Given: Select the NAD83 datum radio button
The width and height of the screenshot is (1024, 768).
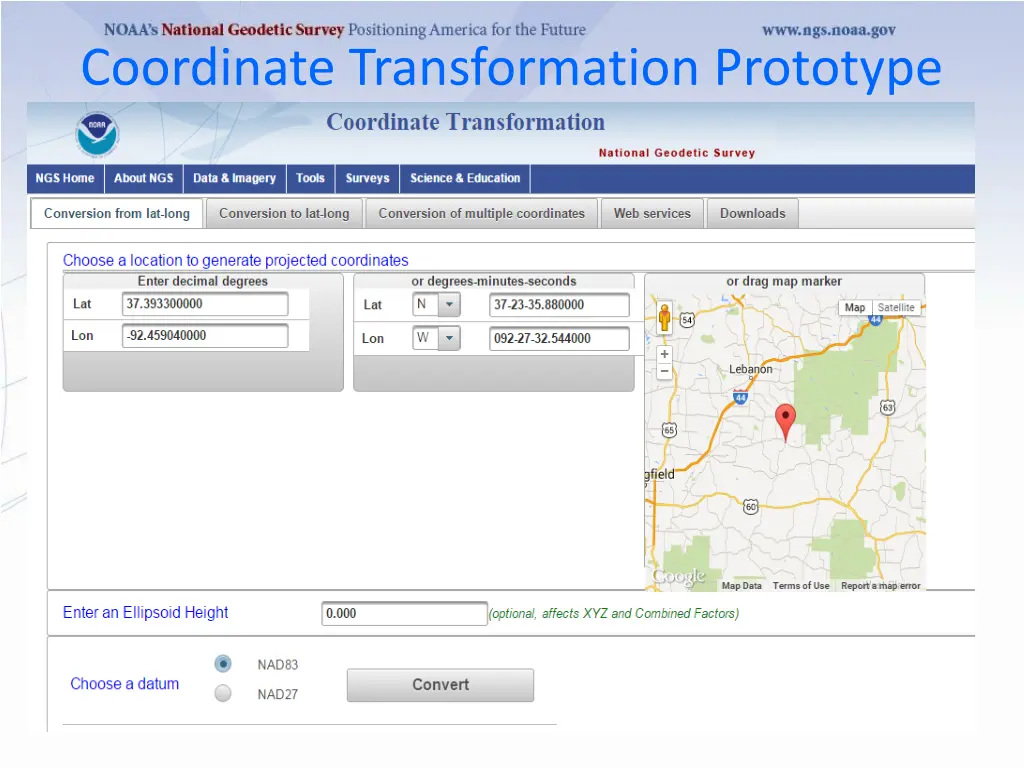Looking at the screenshot, I should click(223, 664).
